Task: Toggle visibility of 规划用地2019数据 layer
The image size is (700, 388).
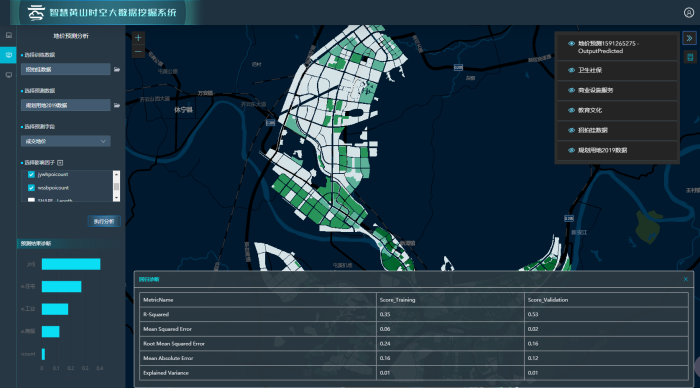Action: point(571,150)
